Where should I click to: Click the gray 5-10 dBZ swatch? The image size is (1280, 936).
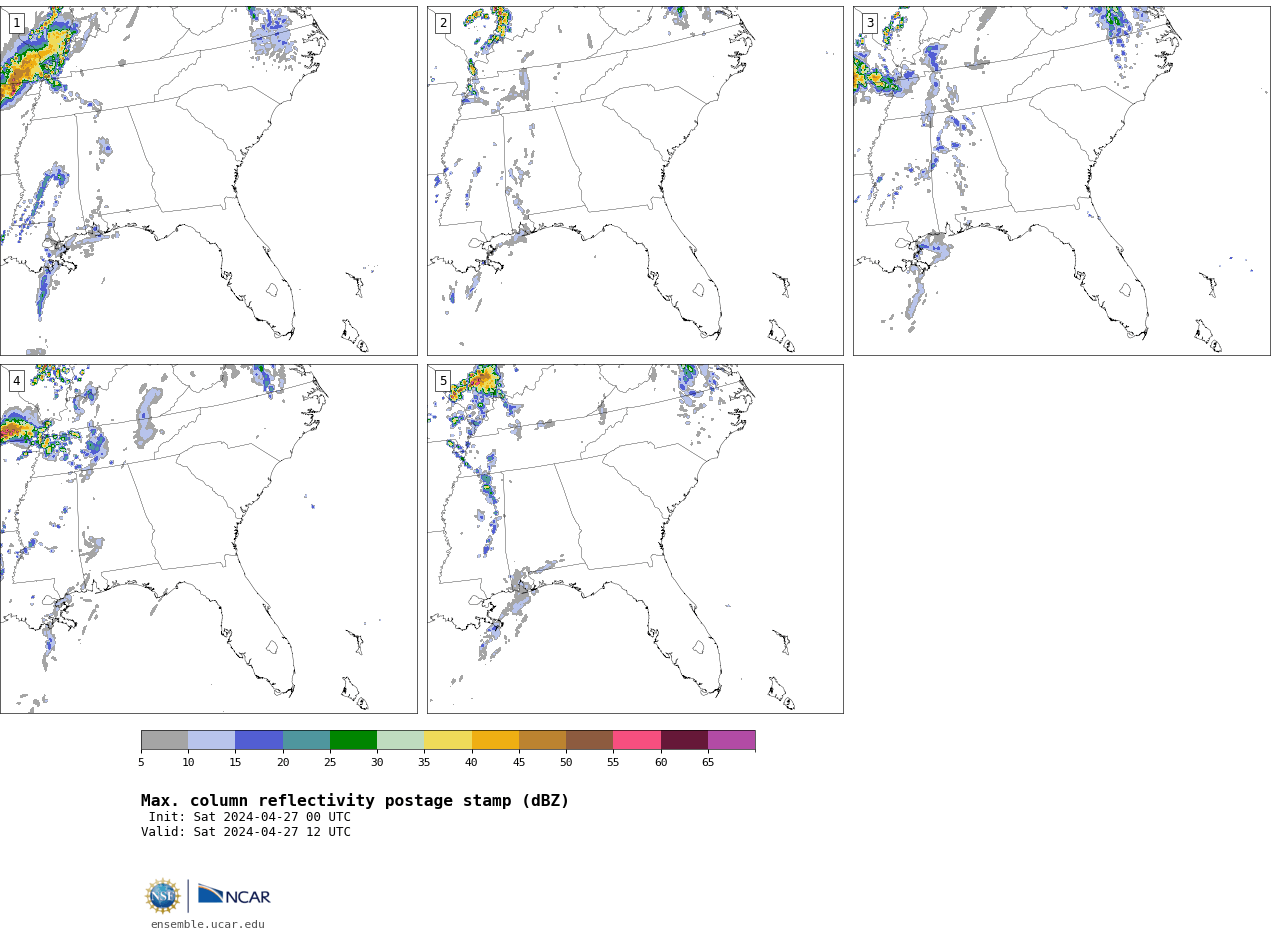(x=164, y=740)
